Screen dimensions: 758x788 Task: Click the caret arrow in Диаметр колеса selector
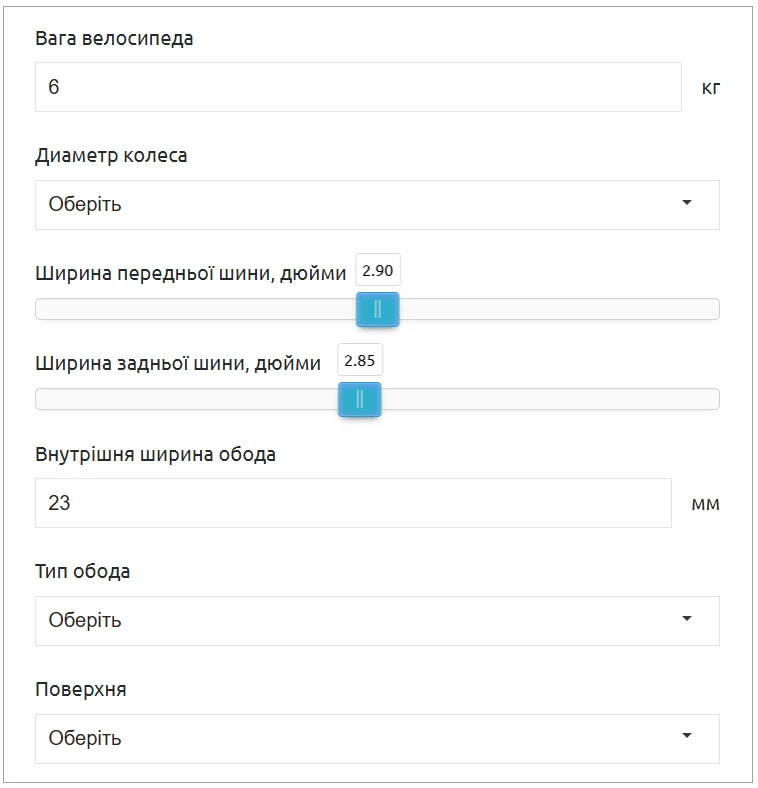tap(687, 203)
